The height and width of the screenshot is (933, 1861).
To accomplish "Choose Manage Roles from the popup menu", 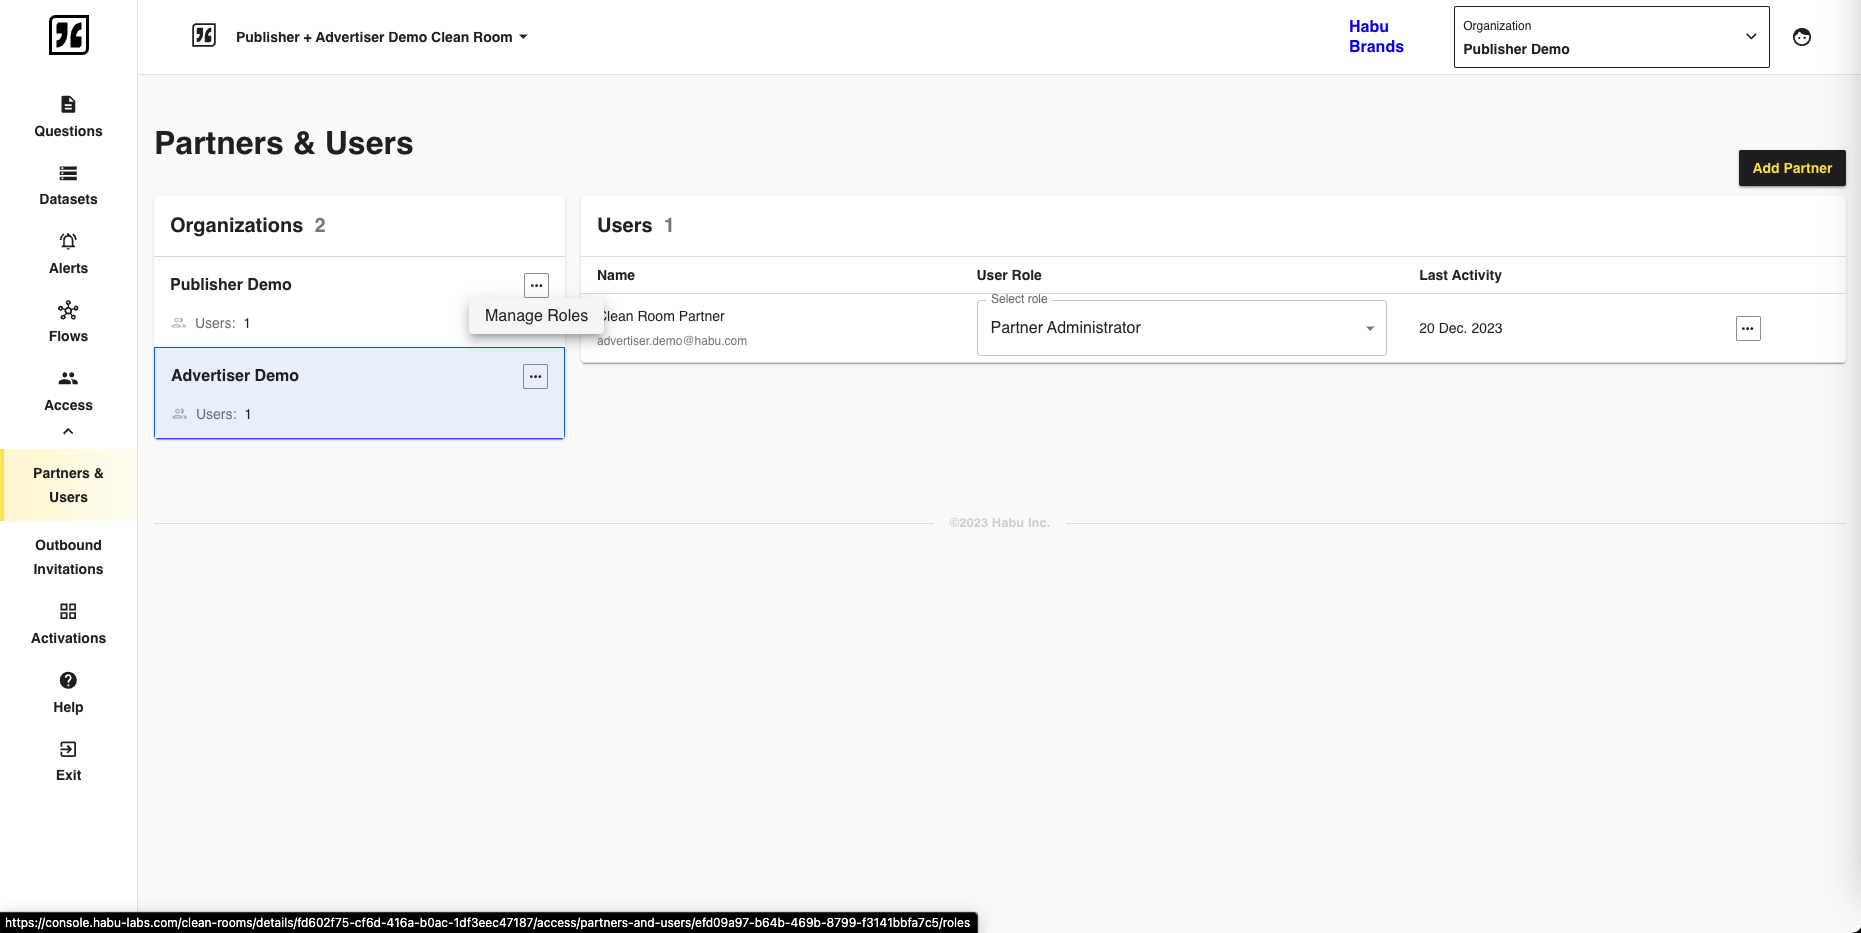I will click(x=536, y=316).
